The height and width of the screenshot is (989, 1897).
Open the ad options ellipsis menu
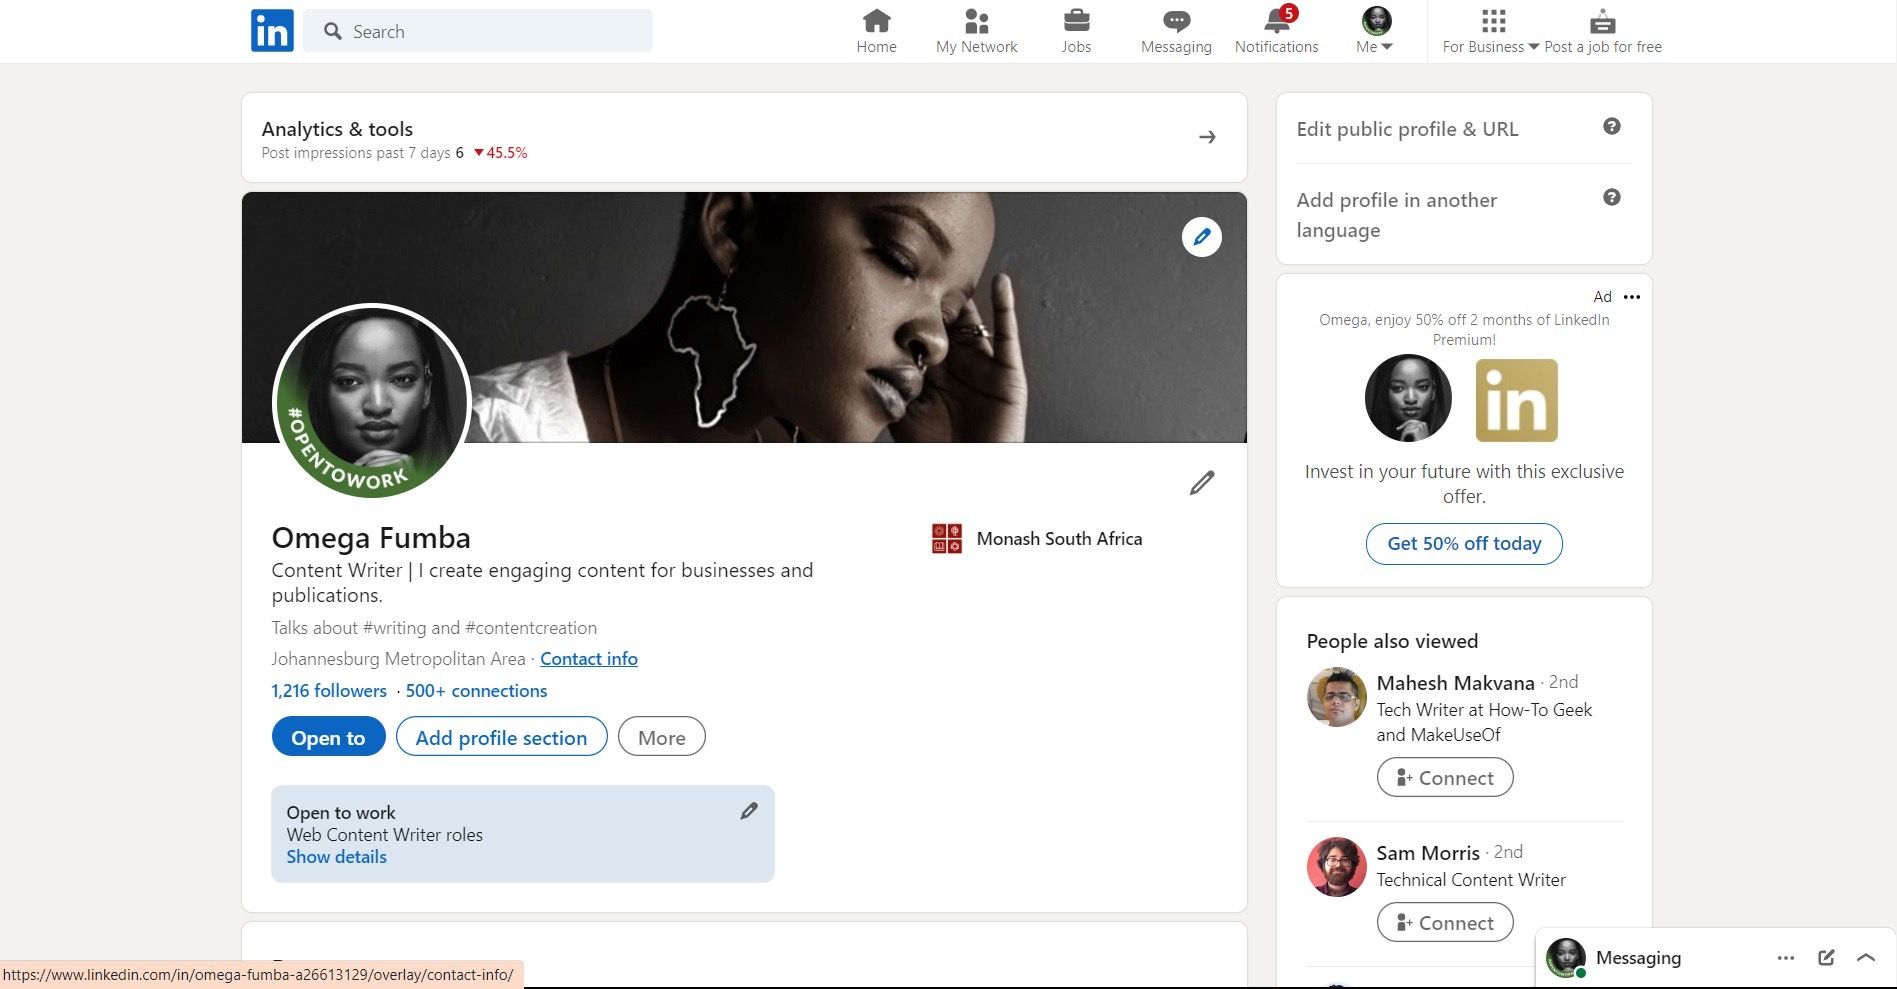(1632, 297)
